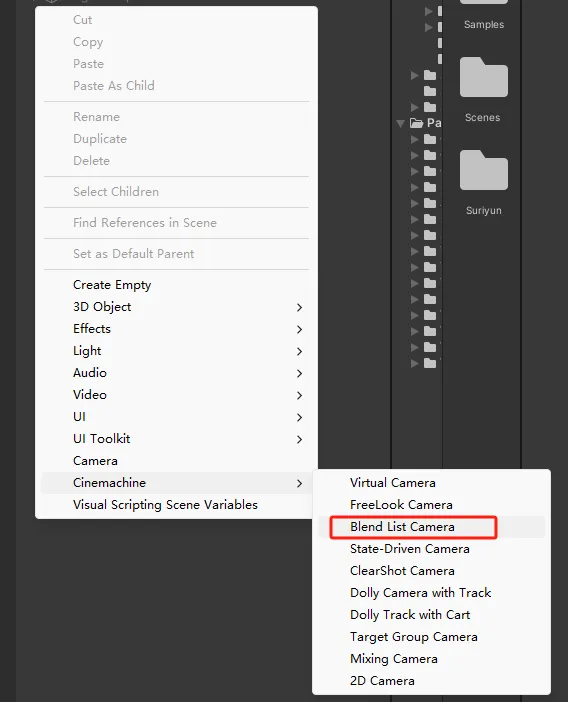Open the Suriyun folder icon

484,170
